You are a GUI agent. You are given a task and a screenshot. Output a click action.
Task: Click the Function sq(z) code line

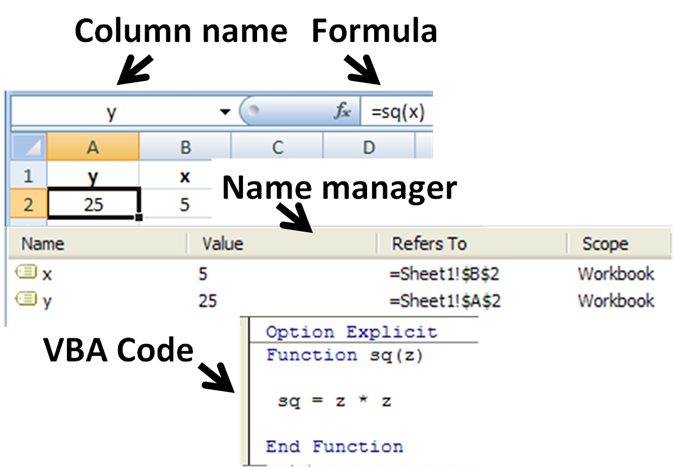(326, 355)
